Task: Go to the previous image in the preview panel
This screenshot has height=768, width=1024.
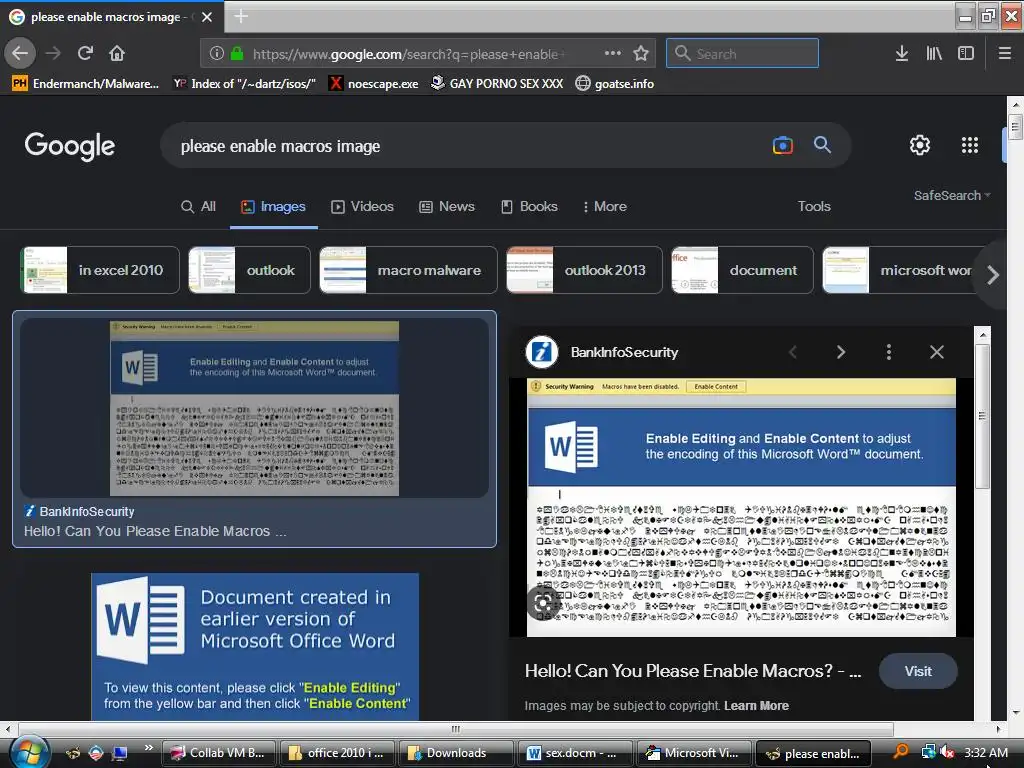Action: point(793,353)
